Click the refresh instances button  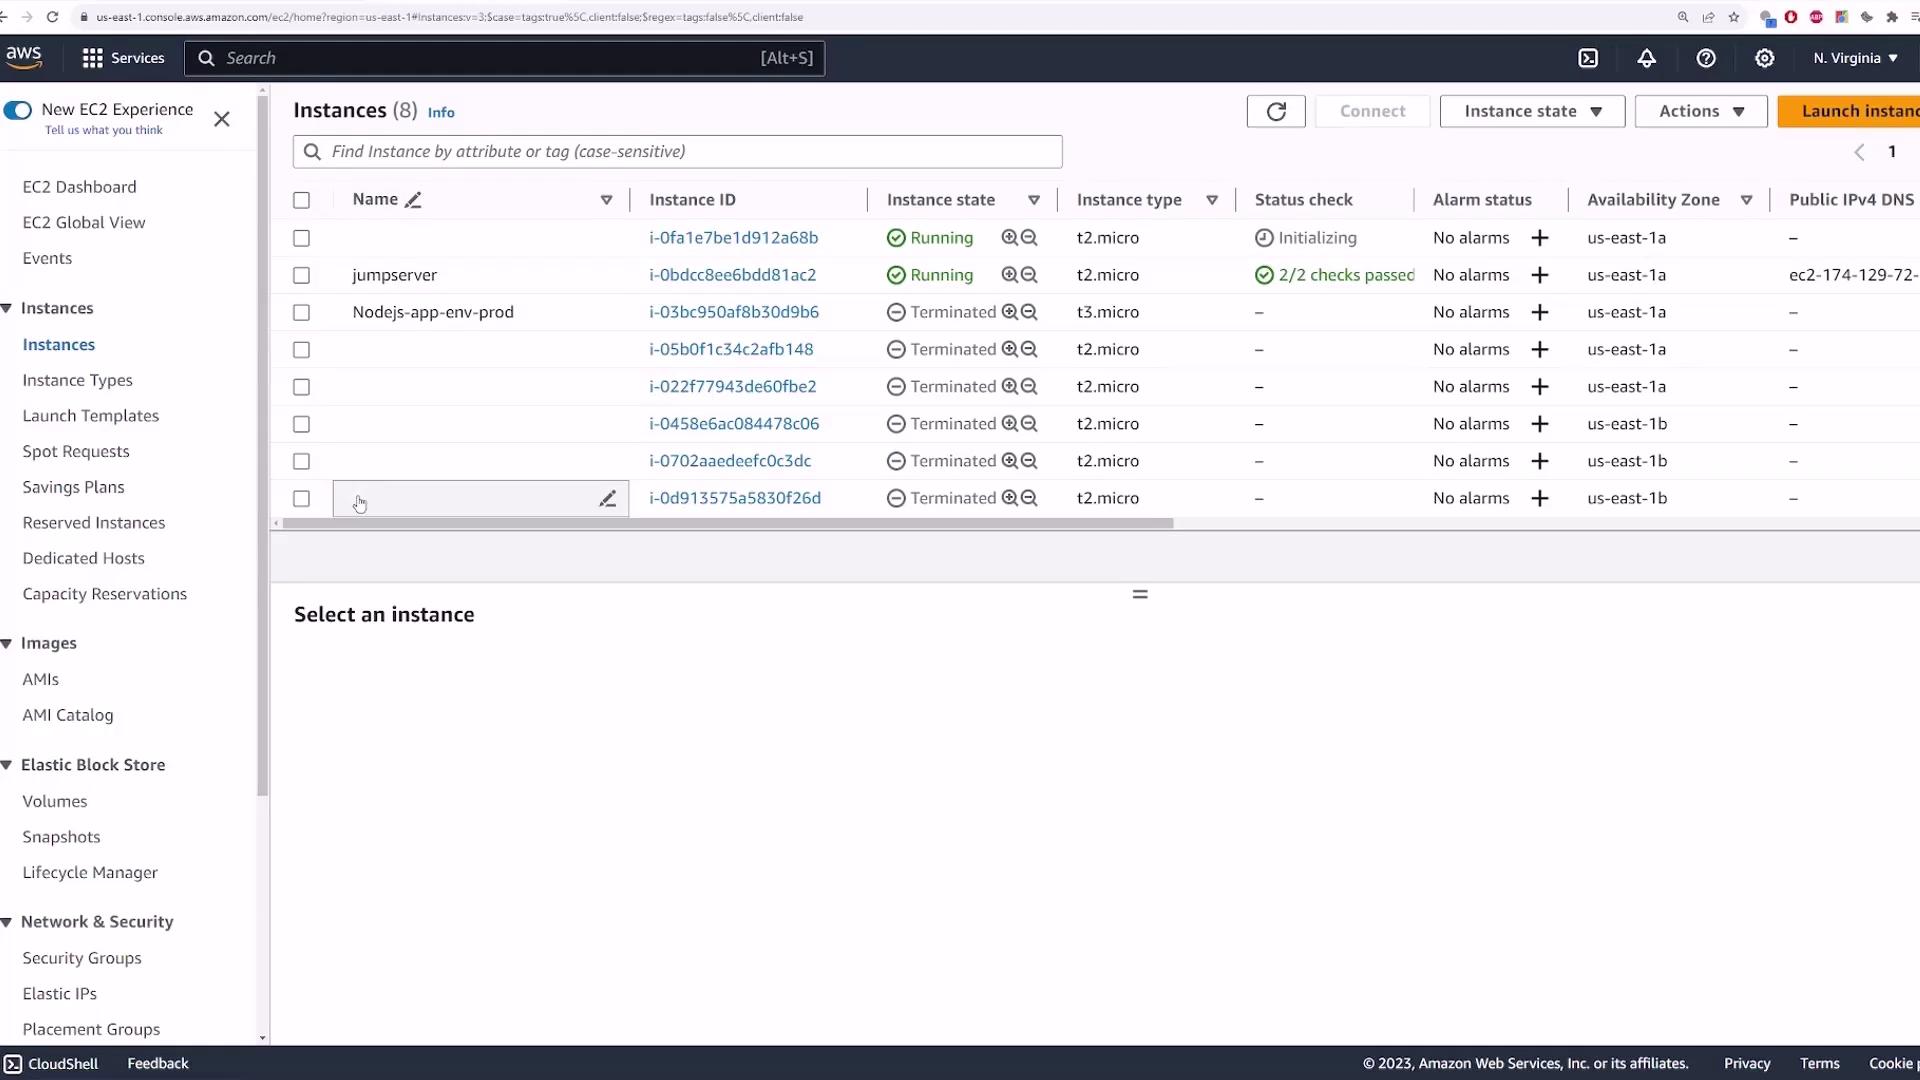[x=1276, y=111]
